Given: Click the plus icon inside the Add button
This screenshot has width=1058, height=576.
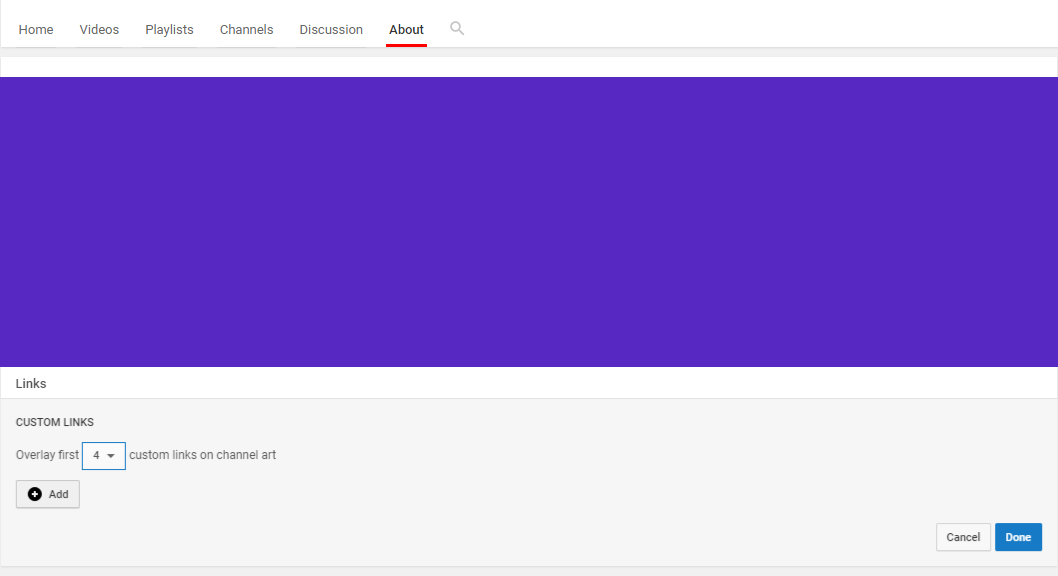Looking at the screenshot, I should [x=33, y=493].
